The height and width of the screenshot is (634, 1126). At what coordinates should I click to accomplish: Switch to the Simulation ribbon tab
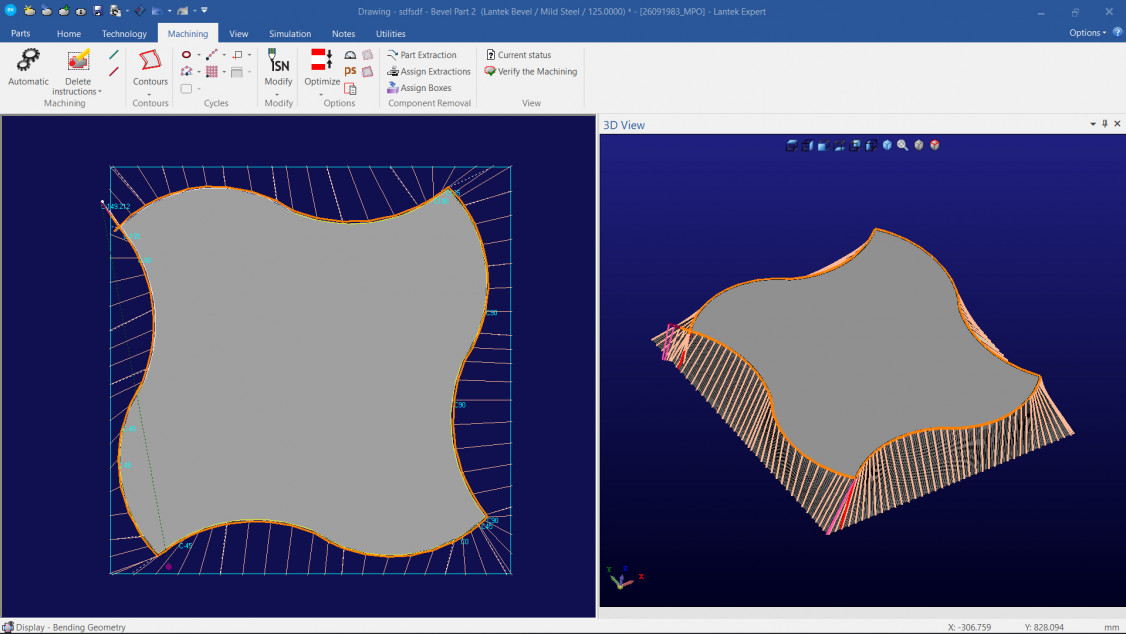pos(290,34)
